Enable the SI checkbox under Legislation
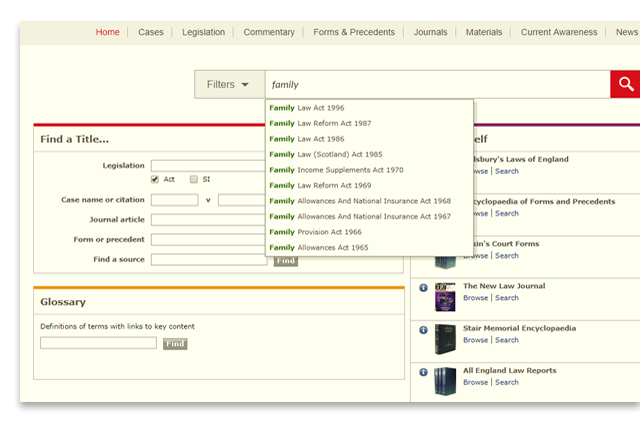 [x=194, y=180]
